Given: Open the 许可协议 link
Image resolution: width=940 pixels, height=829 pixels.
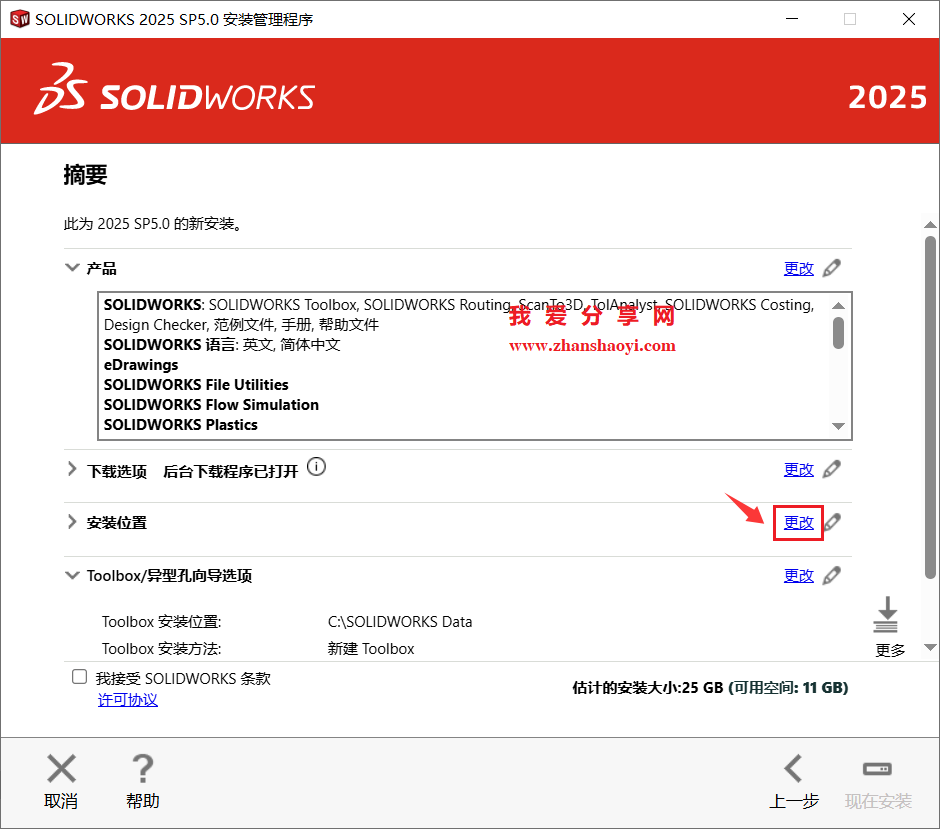Looking at the screenshot, I should point(128,700).
